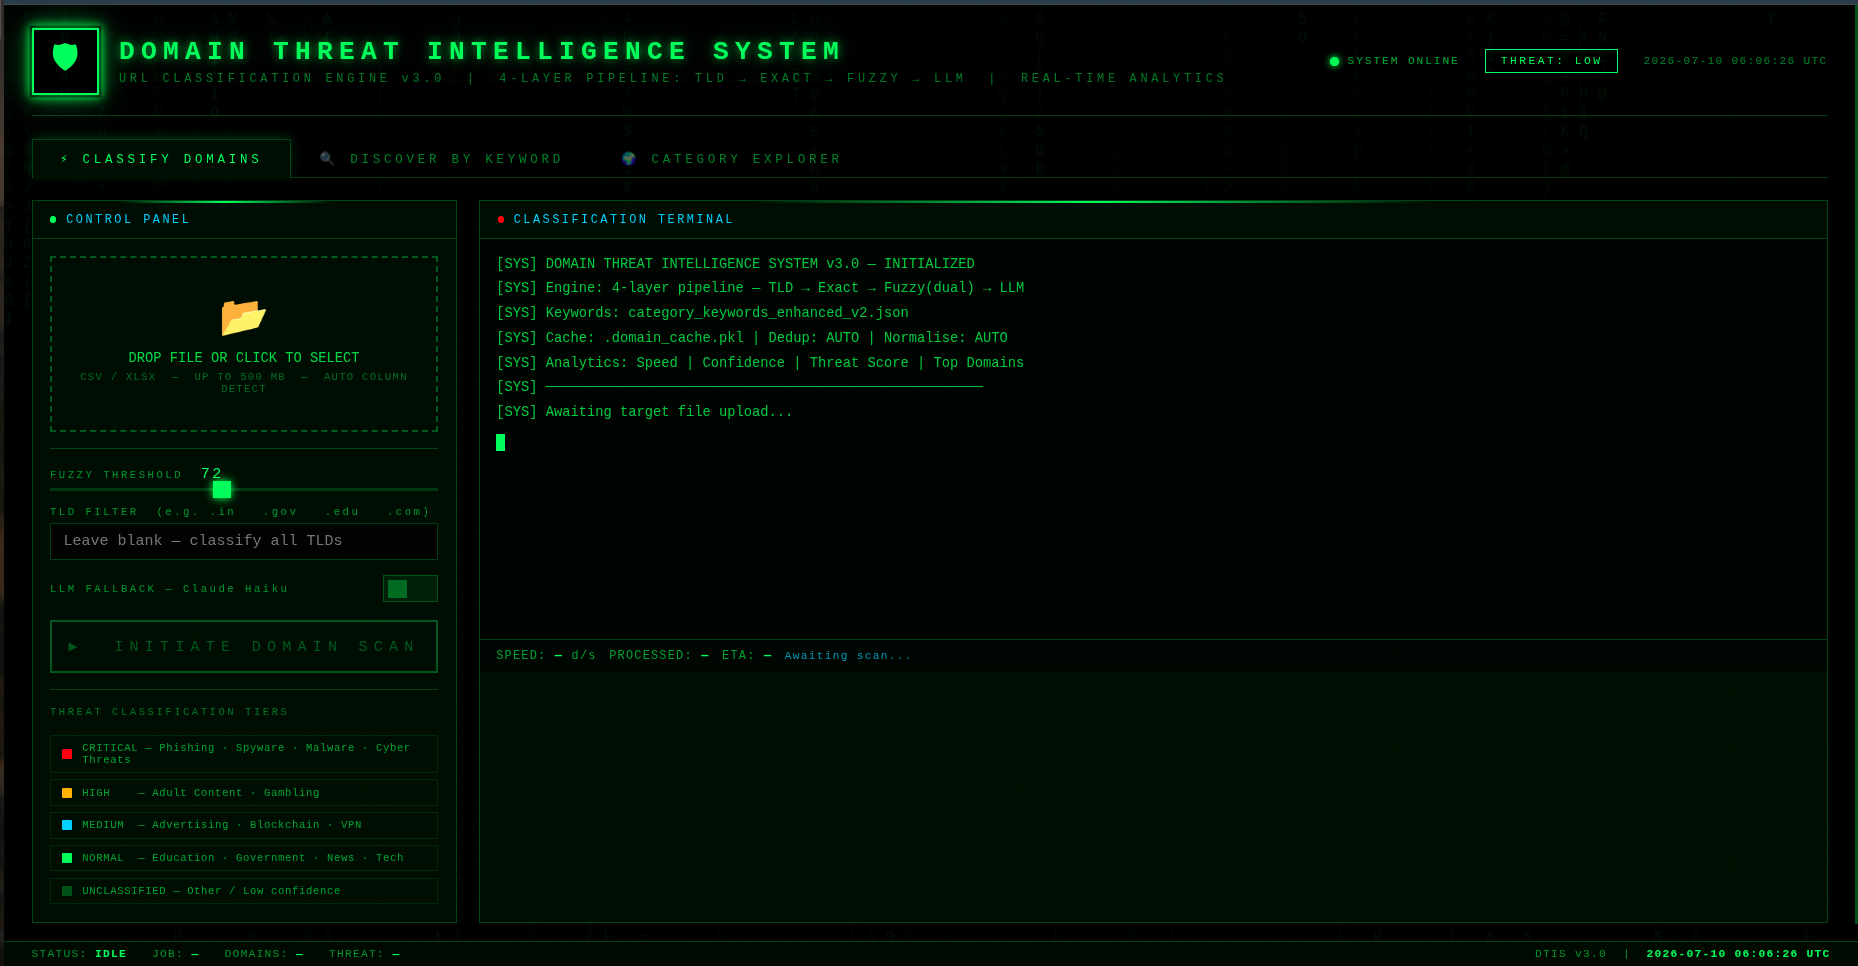
Task: Click the 'Awaiting target file upload...' line
Action: (x=644, y=412)
